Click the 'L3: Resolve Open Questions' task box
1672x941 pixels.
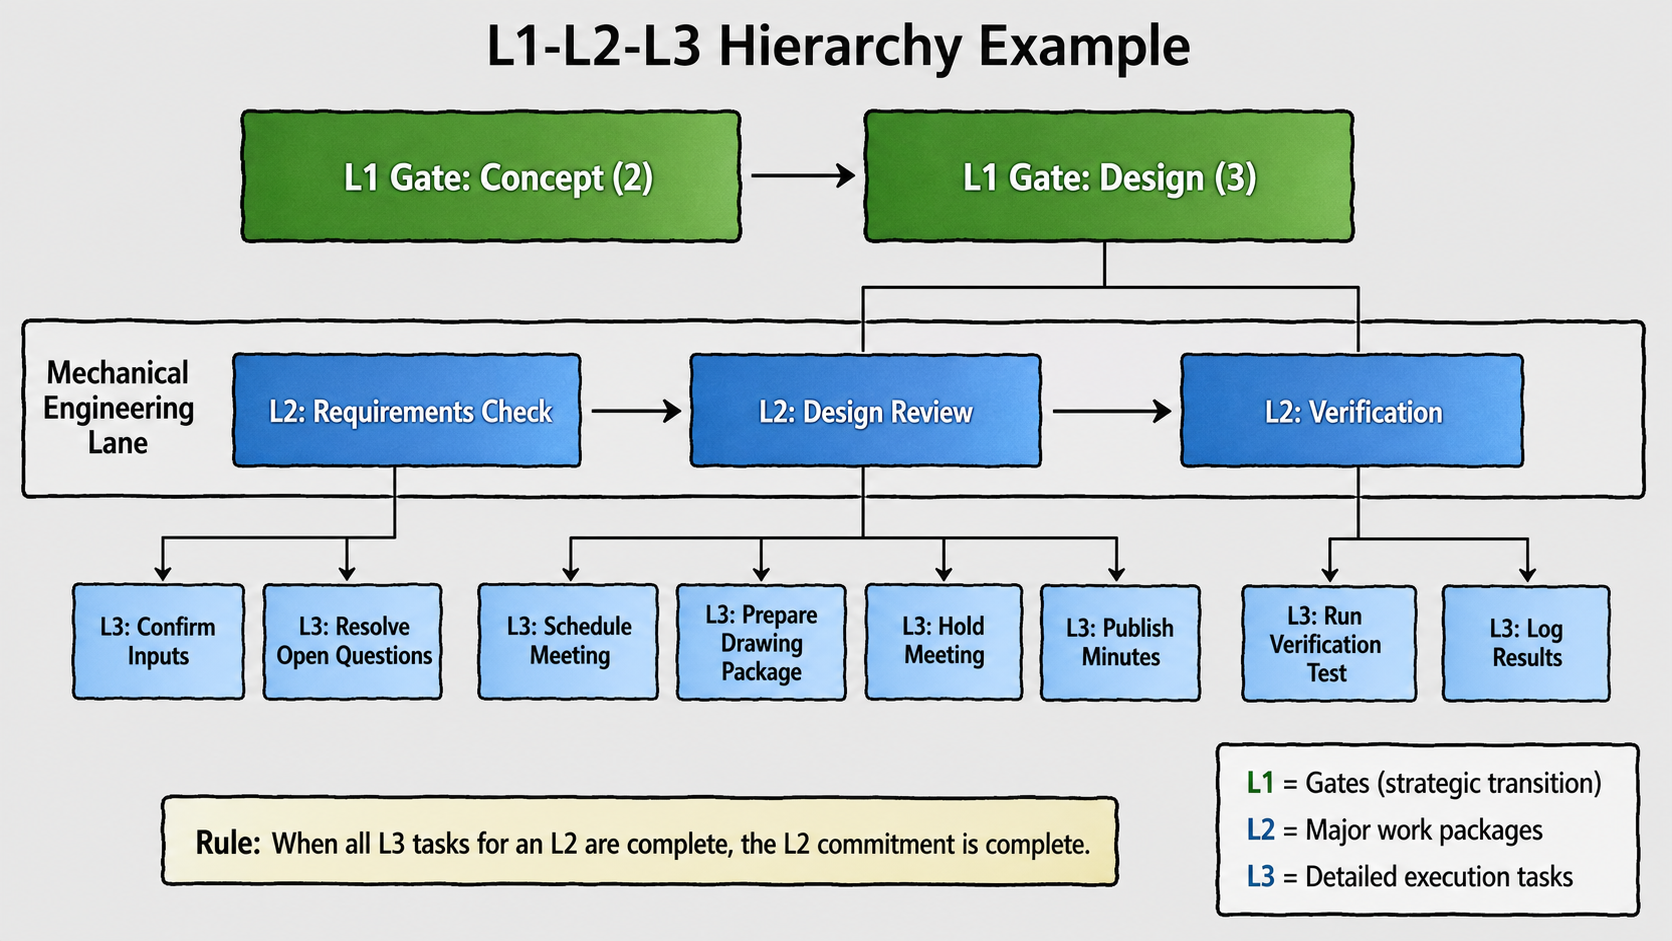(353, 641)
